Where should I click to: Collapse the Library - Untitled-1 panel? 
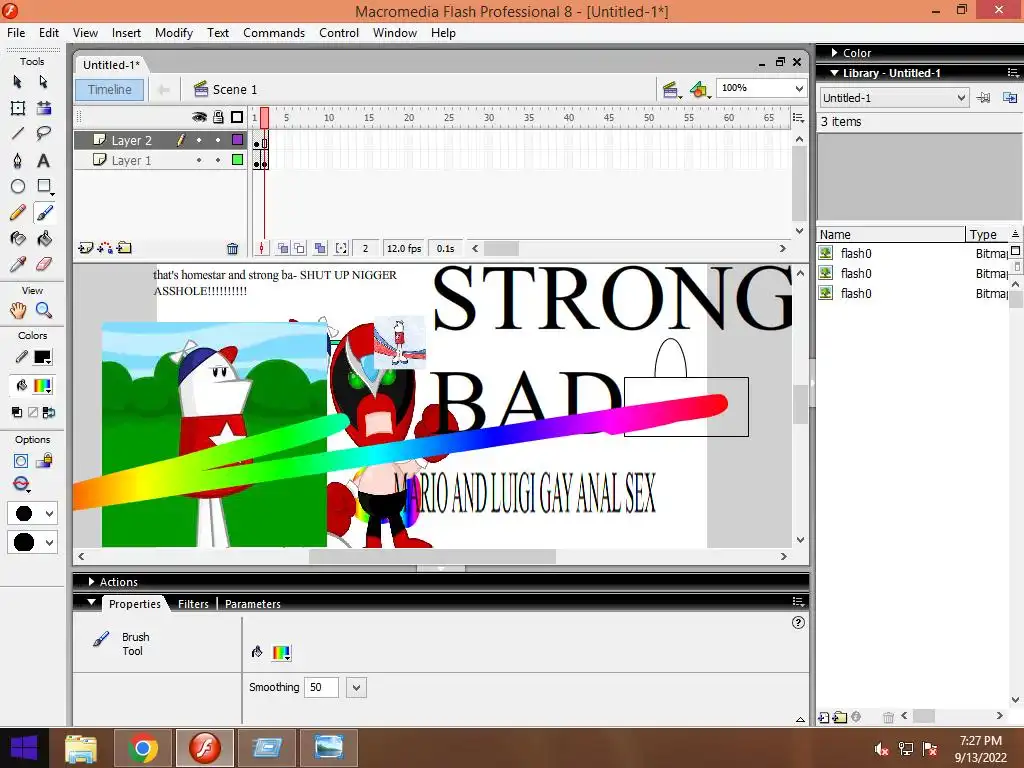[835, 73]
